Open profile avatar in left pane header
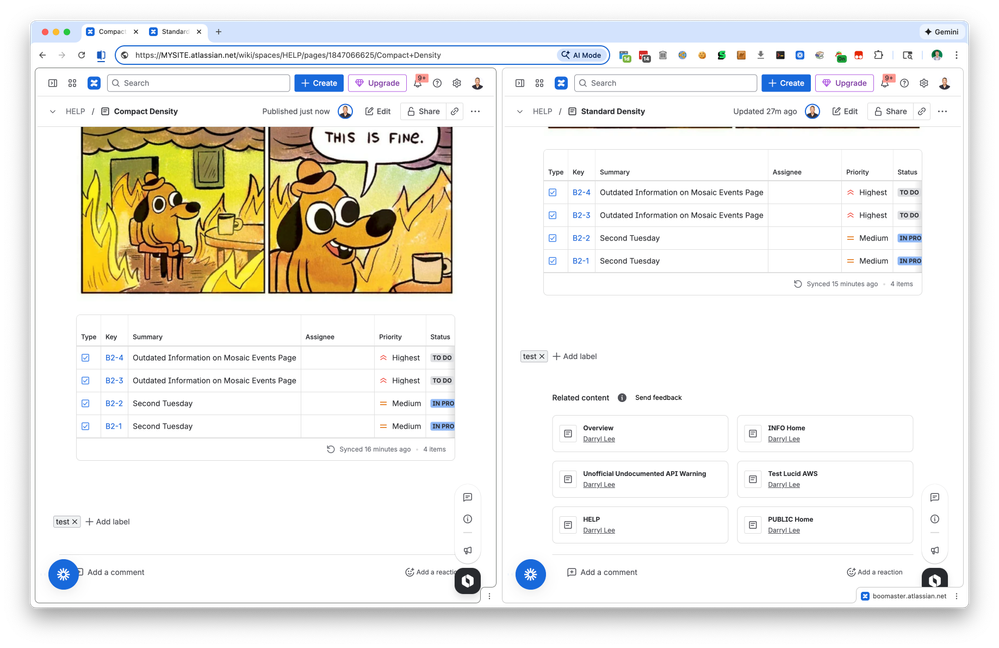The image size is (999, 648). click(x=477, y=83)
